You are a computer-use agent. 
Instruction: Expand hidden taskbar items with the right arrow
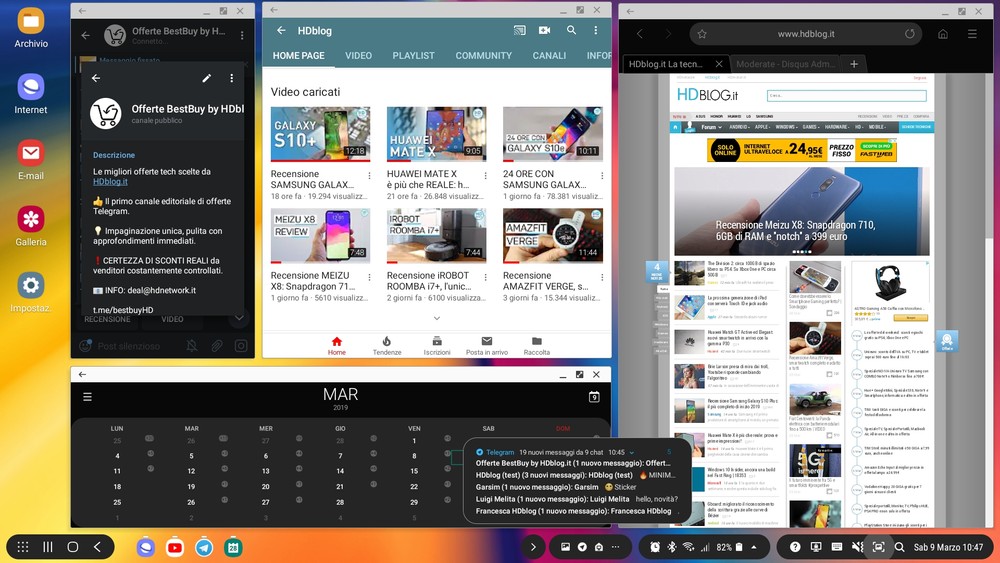point(533,547)
